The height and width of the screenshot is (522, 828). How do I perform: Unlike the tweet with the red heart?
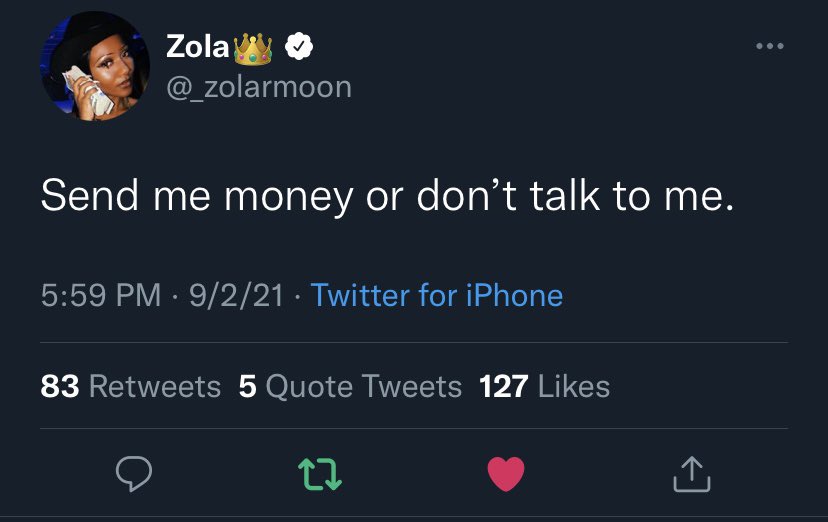[x=506, y=474]
